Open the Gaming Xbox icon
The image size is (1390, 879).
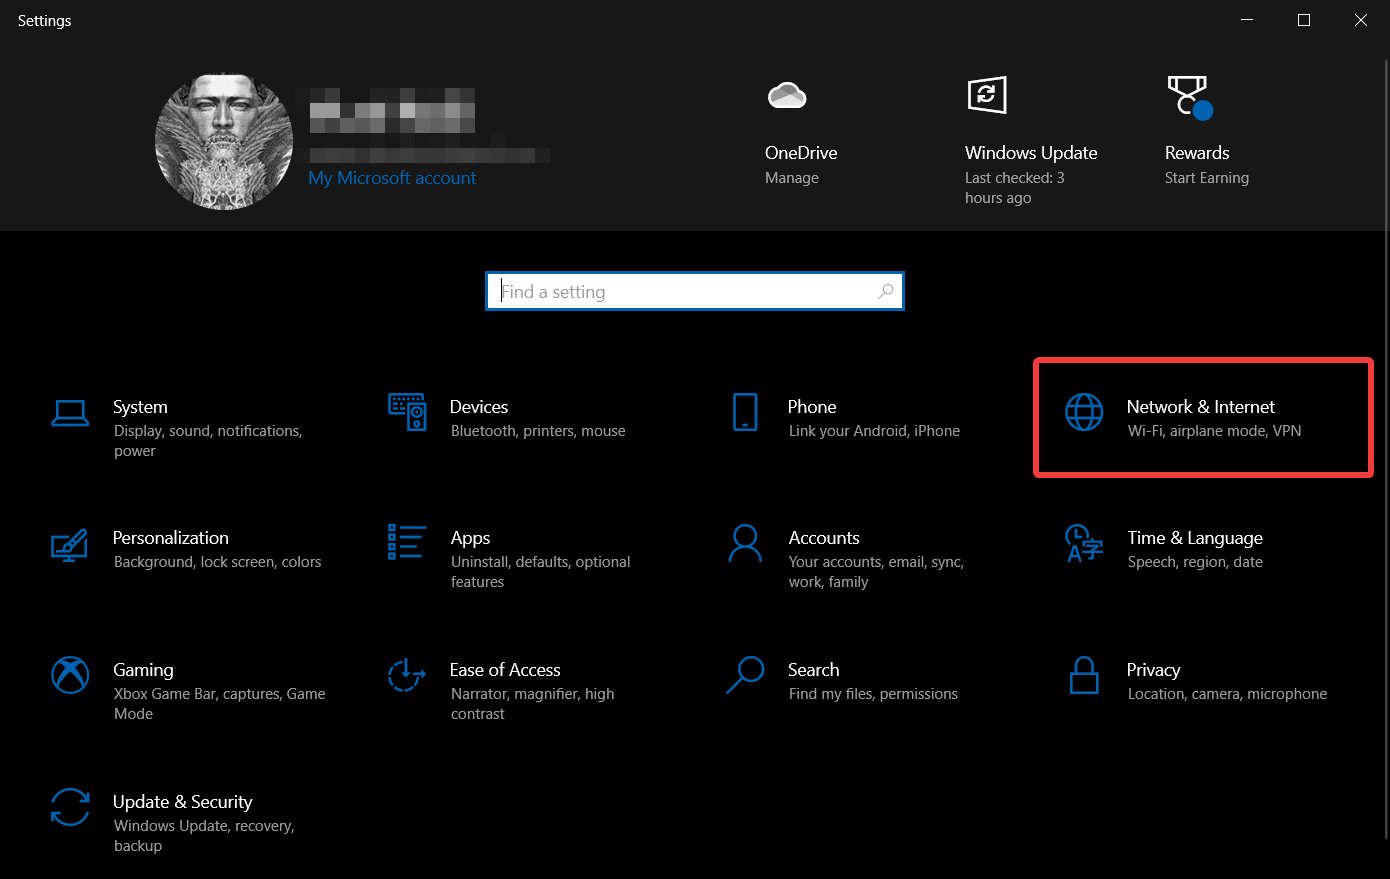(70, 675)
